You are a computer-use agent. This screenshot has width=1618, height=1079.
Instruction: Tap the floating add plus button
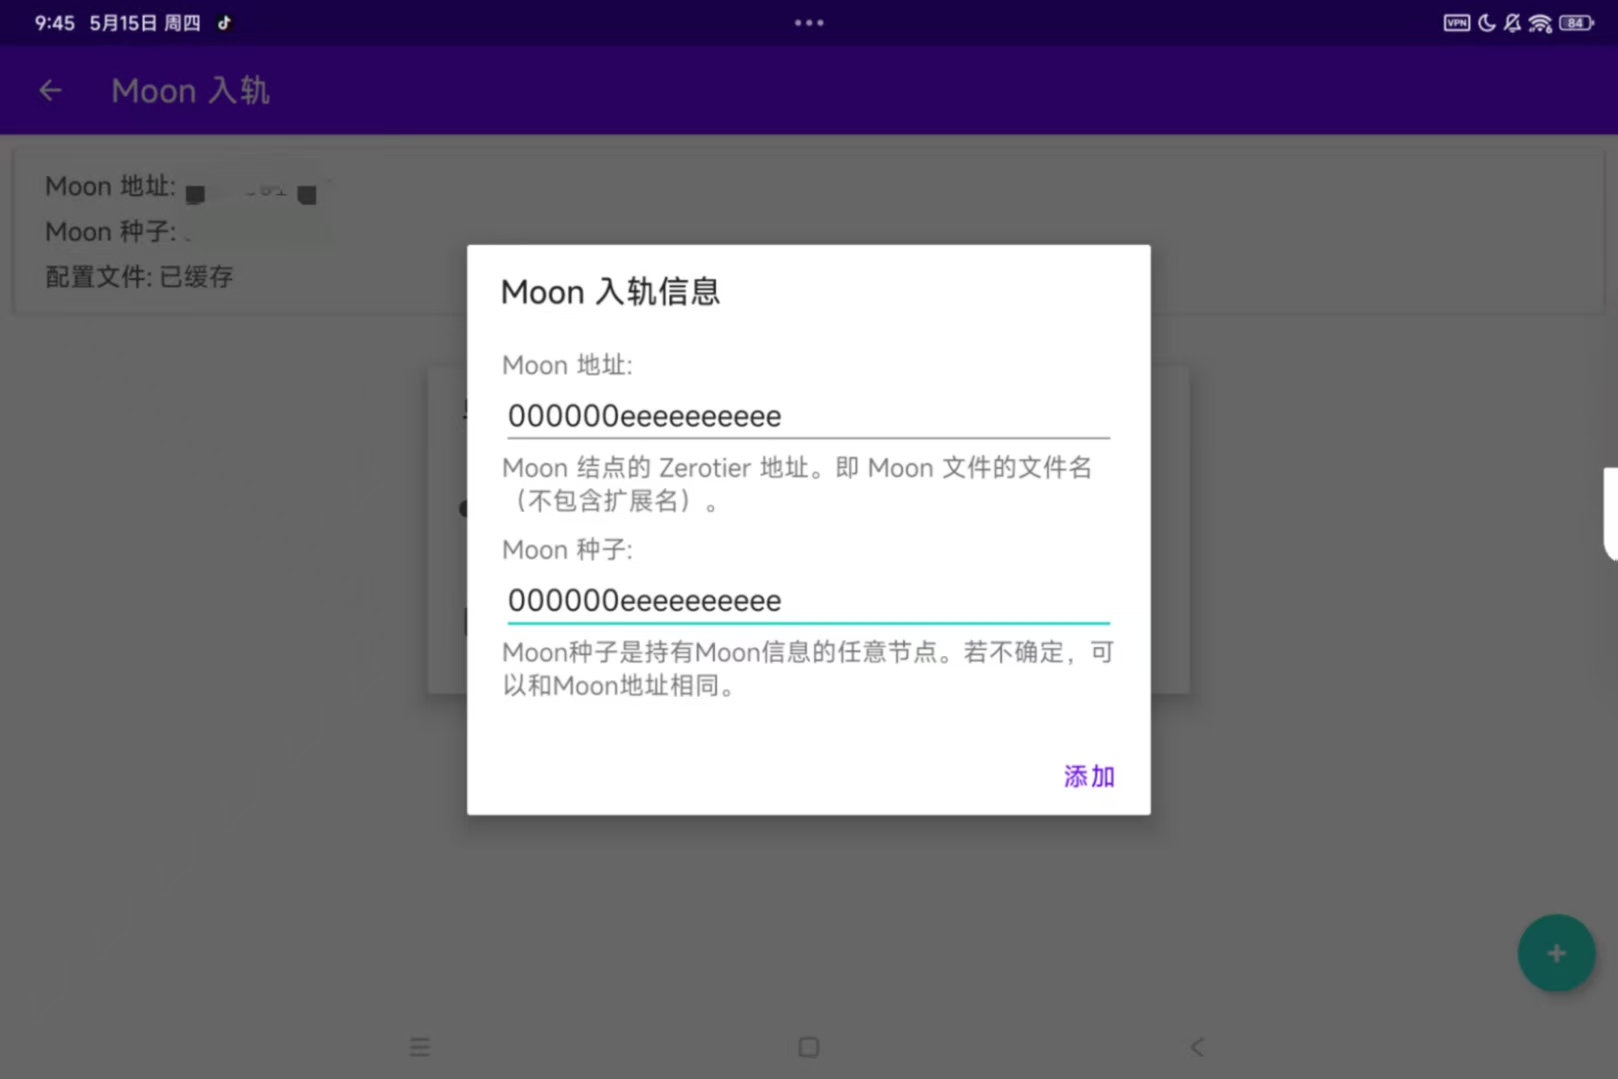coord(1556,953)
